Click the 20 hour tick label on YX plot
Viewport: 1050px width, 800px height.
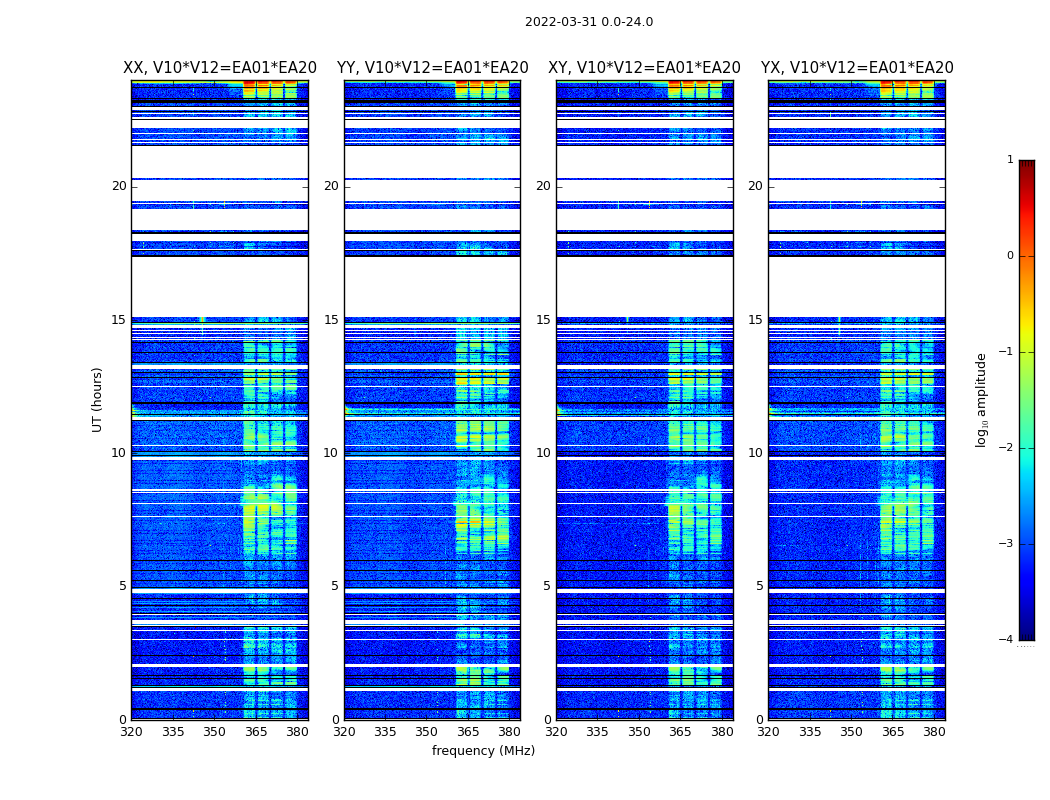point(755,186)
